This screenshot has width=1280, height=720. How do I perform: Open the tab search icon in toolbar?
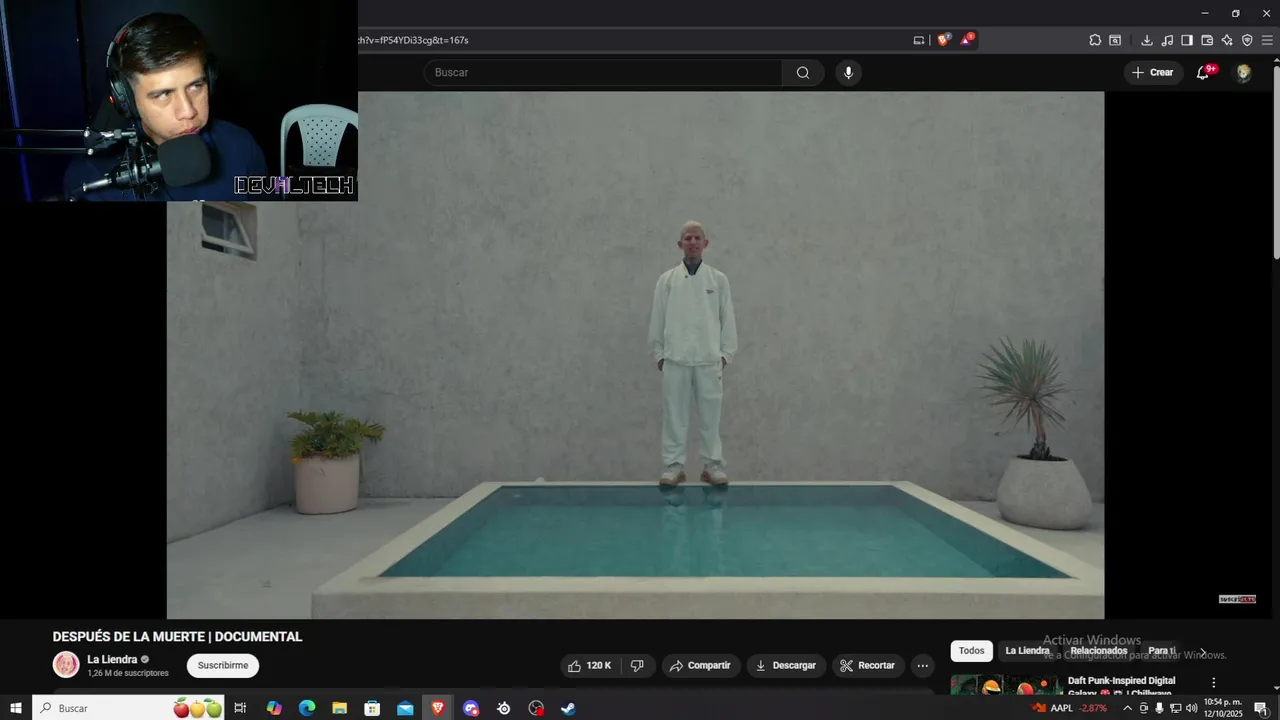pyautogui.click(x=1115, y=40)
